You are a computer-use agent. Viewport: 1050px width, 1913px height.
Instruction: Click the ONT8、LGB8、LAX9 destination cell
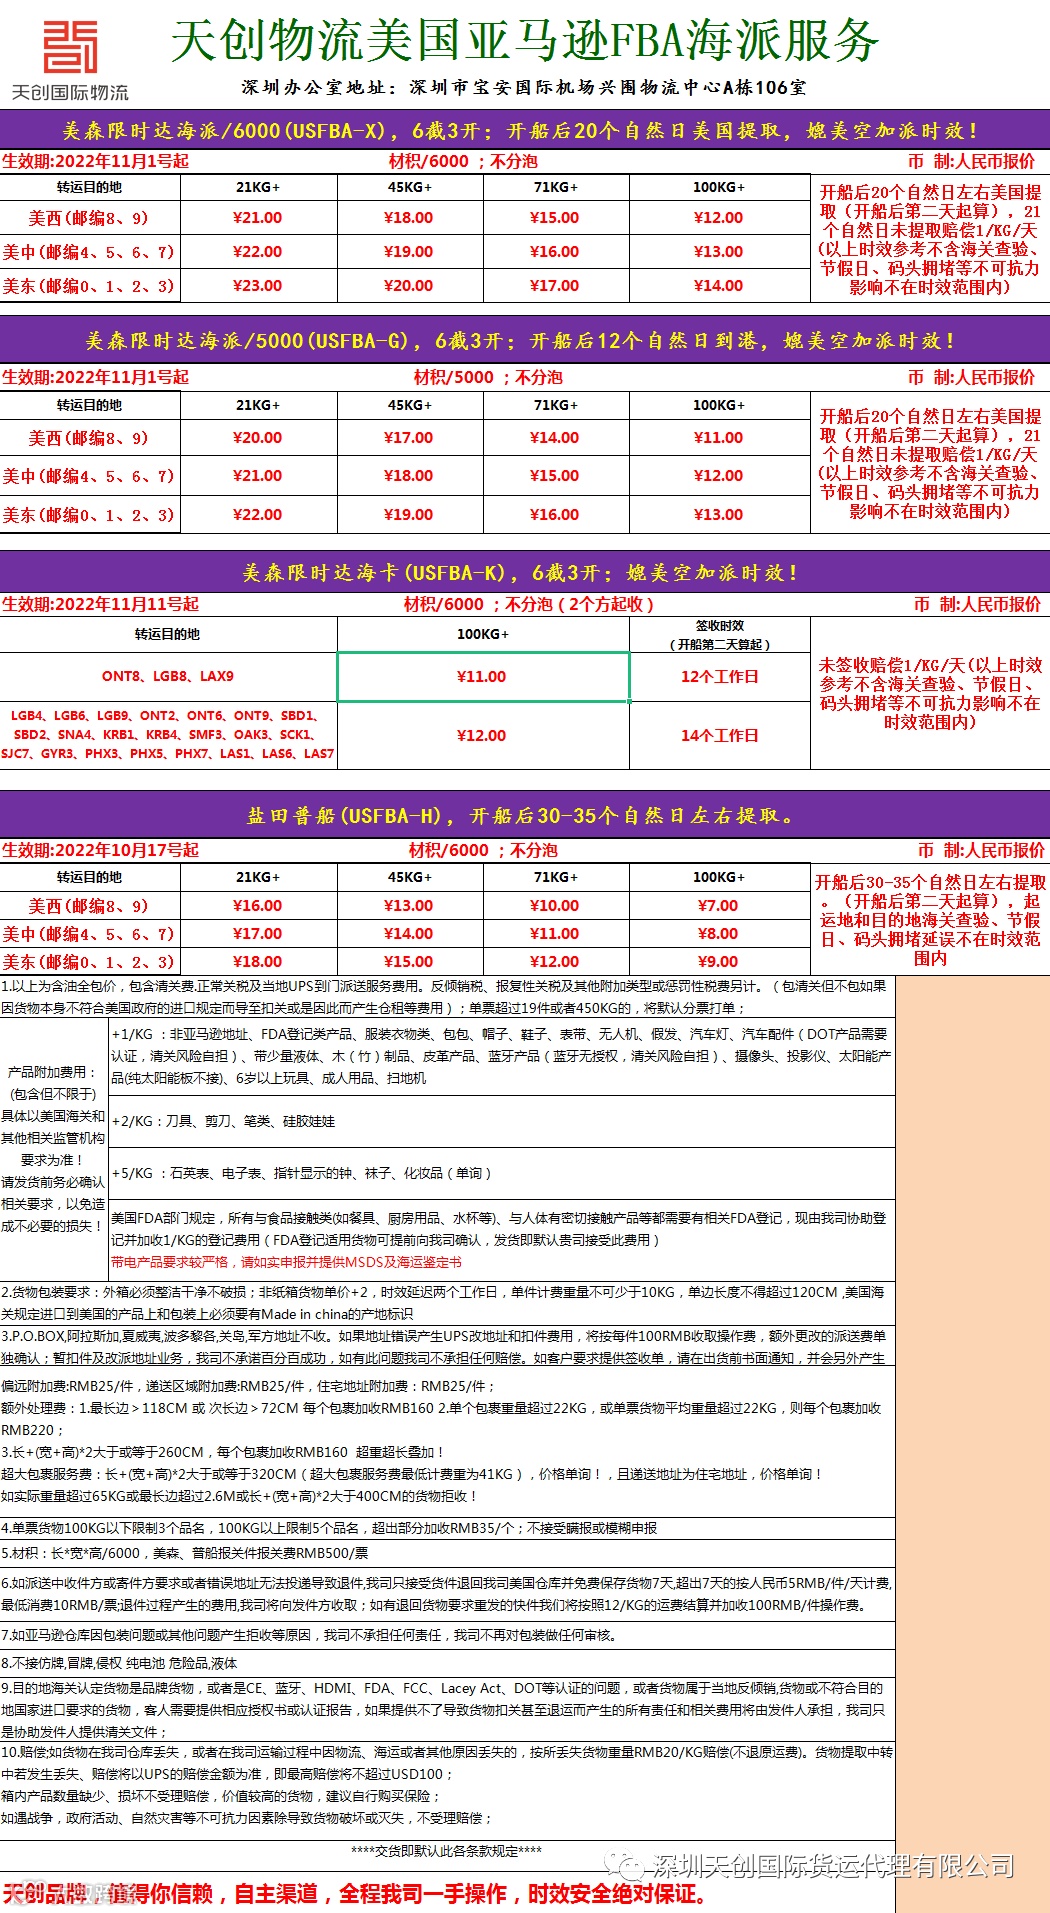point(168,676)
